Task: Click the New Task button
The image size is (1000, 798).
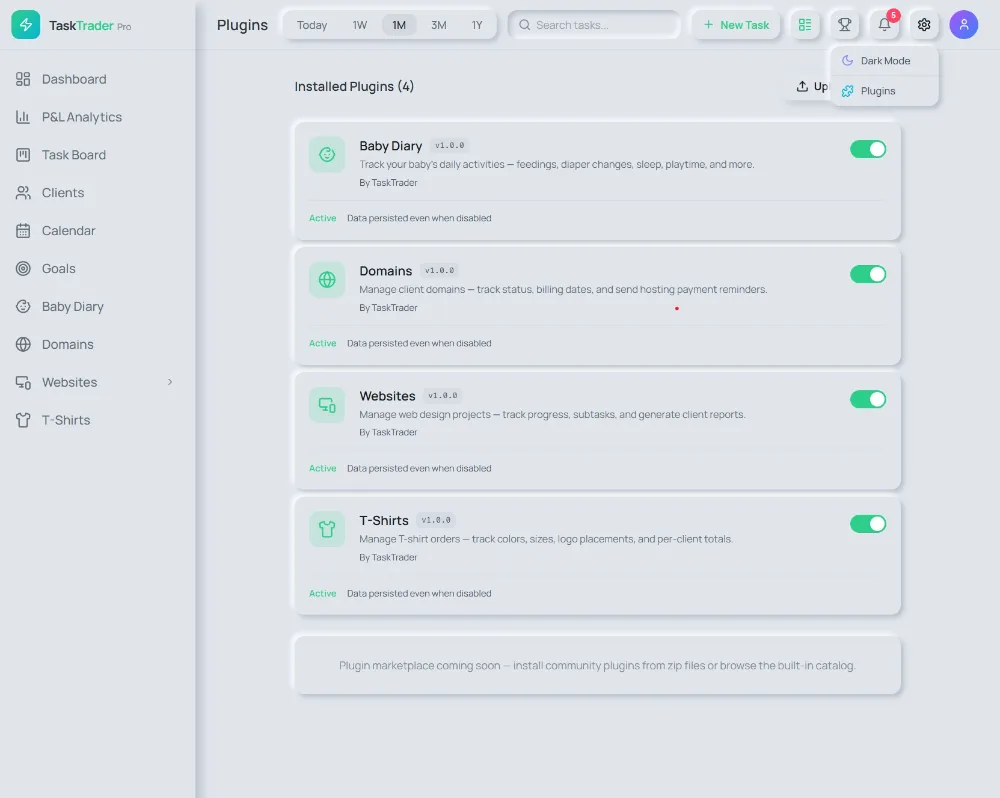Action: (736, 25)
